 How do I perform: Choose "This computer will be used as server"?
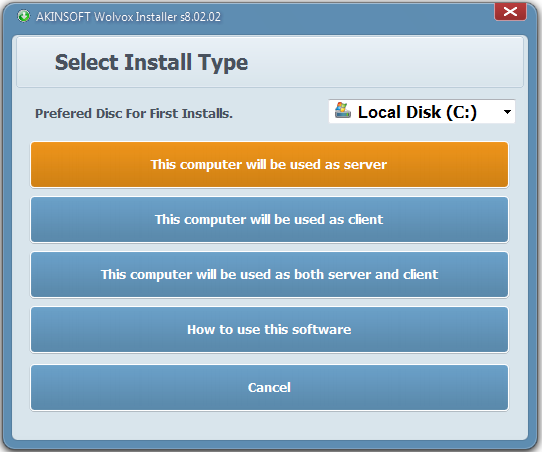pyautogui.click(x=269, y=164)
